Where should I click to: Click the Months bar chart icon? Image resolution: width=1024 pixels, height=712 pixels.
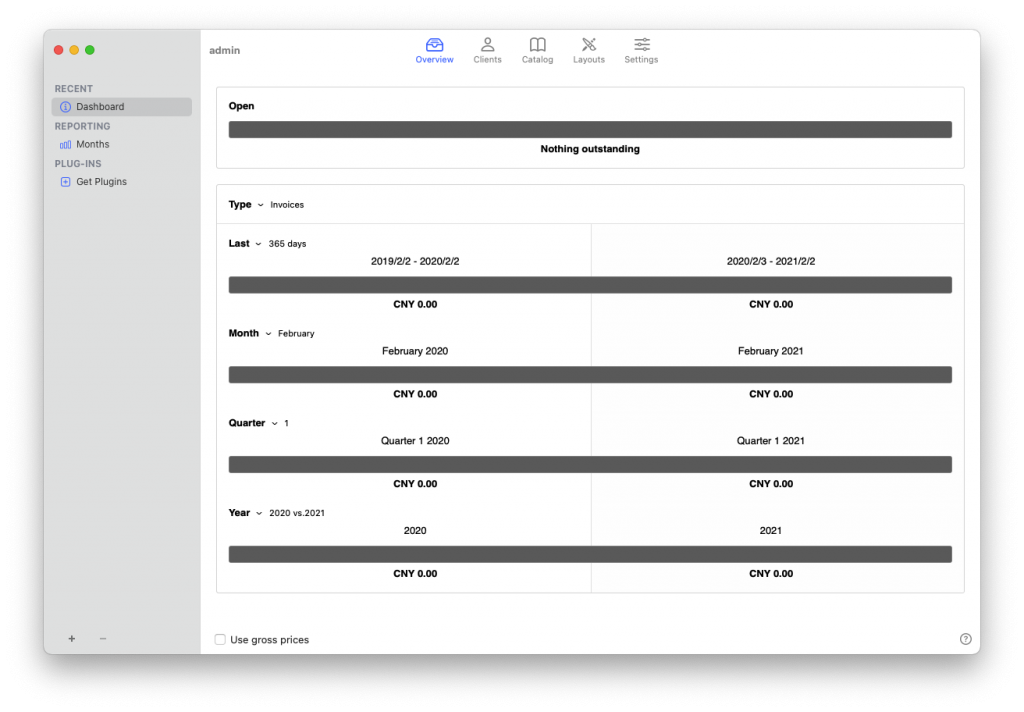(65, 144)
